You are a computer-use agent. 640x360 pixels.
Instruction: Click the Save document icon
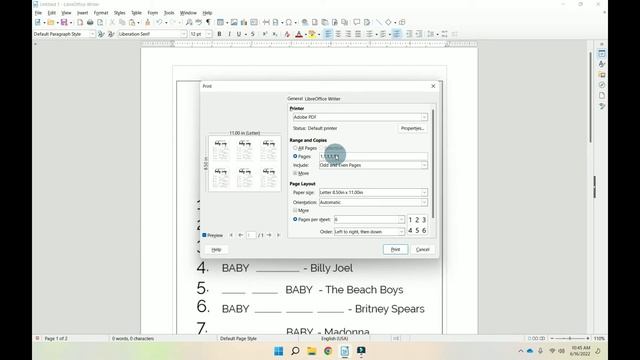(x=64, y=22)
